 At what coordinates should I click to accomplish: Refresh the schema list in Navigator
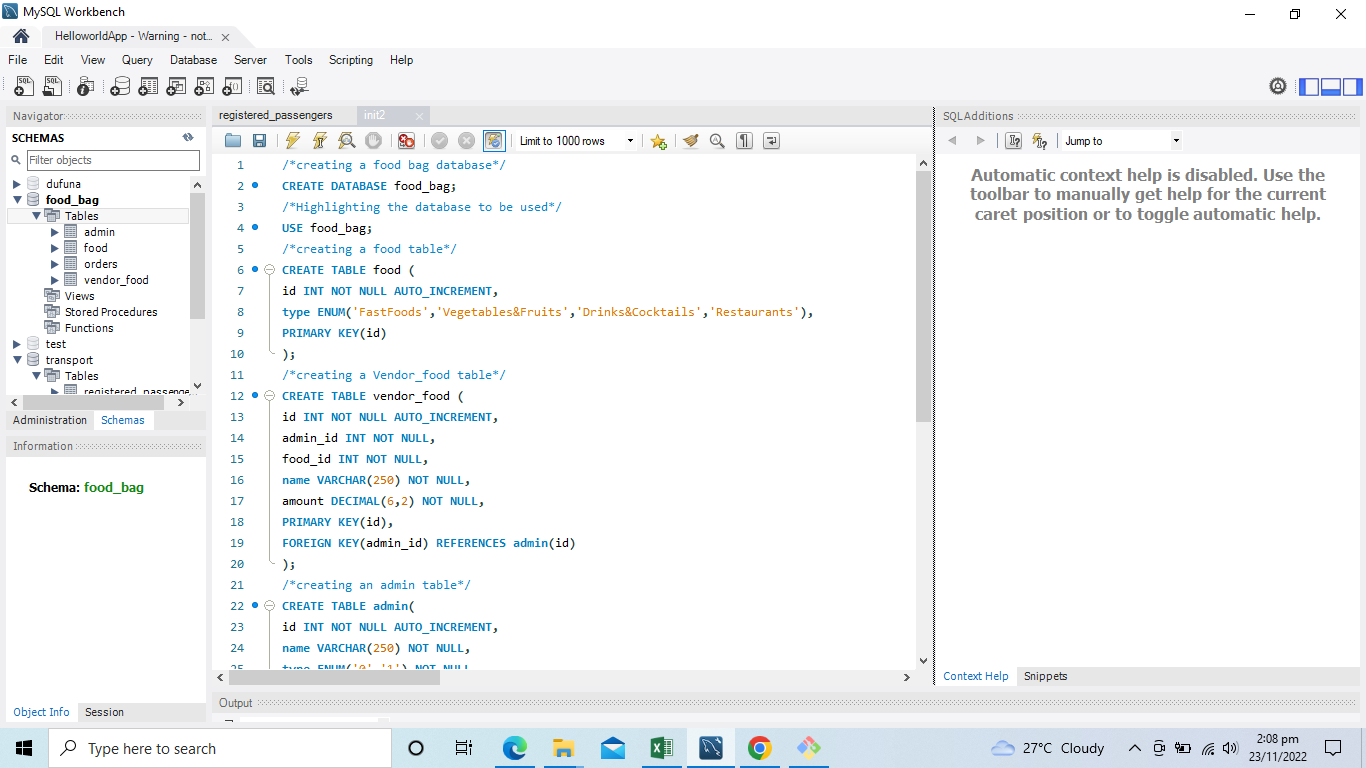(x=187, y=137)
